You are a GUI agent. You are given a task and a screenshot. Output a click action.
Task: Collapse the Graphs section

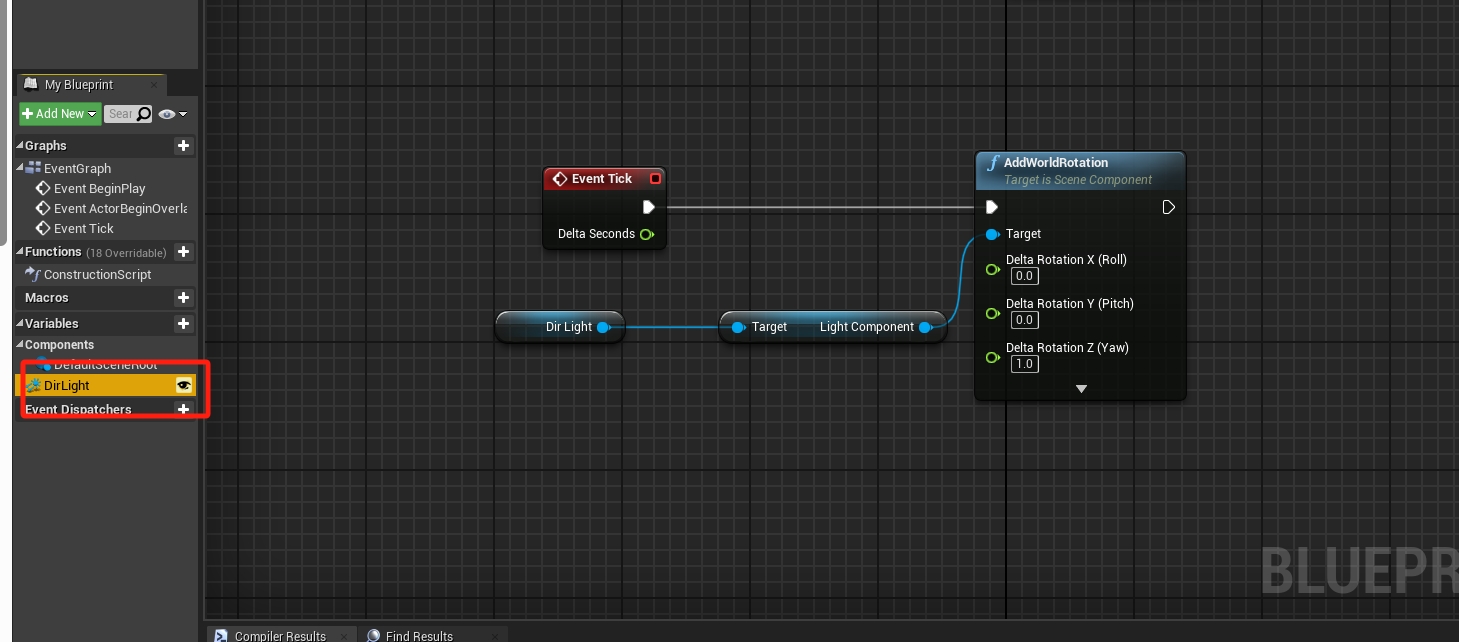click(x=20, y=146)
